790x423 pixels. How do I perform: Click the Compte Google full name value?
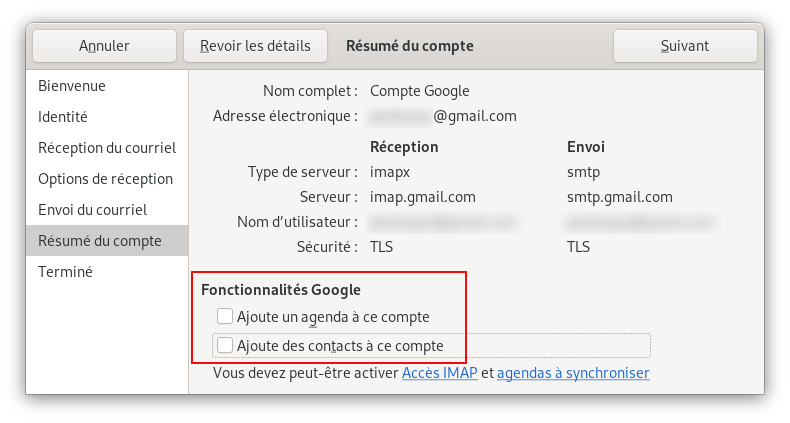[420, 91]
